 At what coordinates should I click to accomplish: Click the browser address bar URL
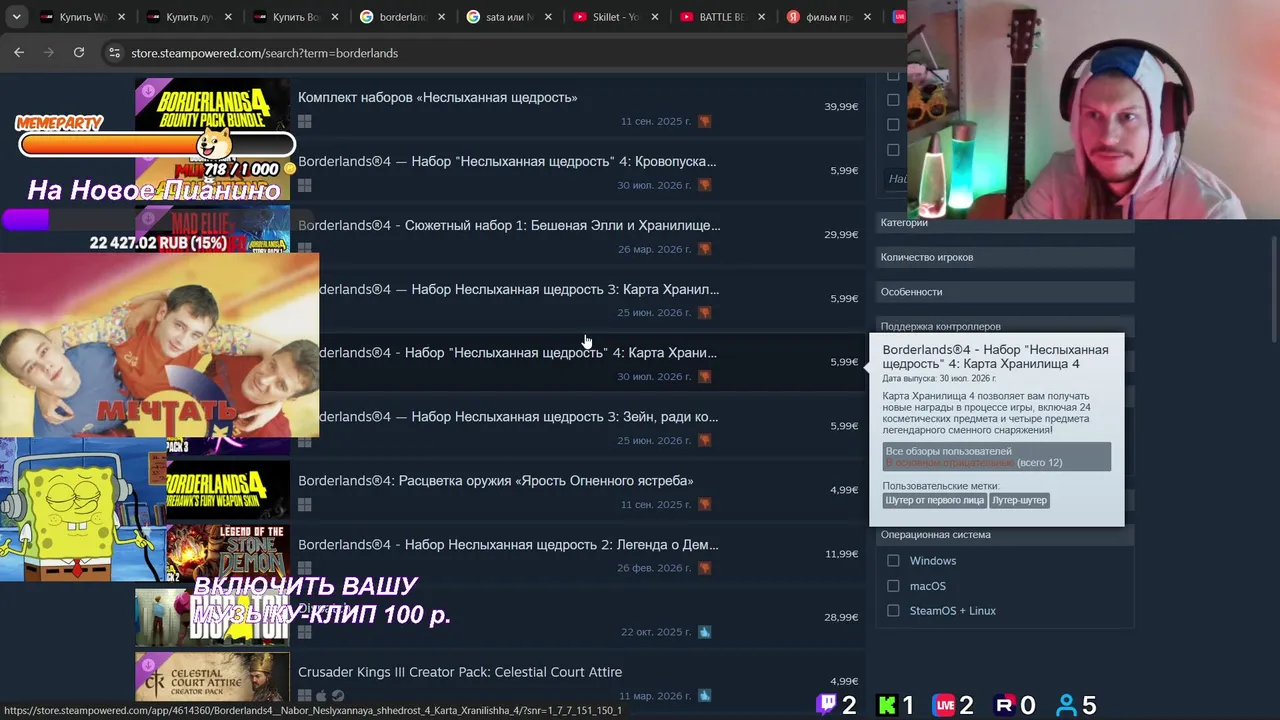pos(265,53)
